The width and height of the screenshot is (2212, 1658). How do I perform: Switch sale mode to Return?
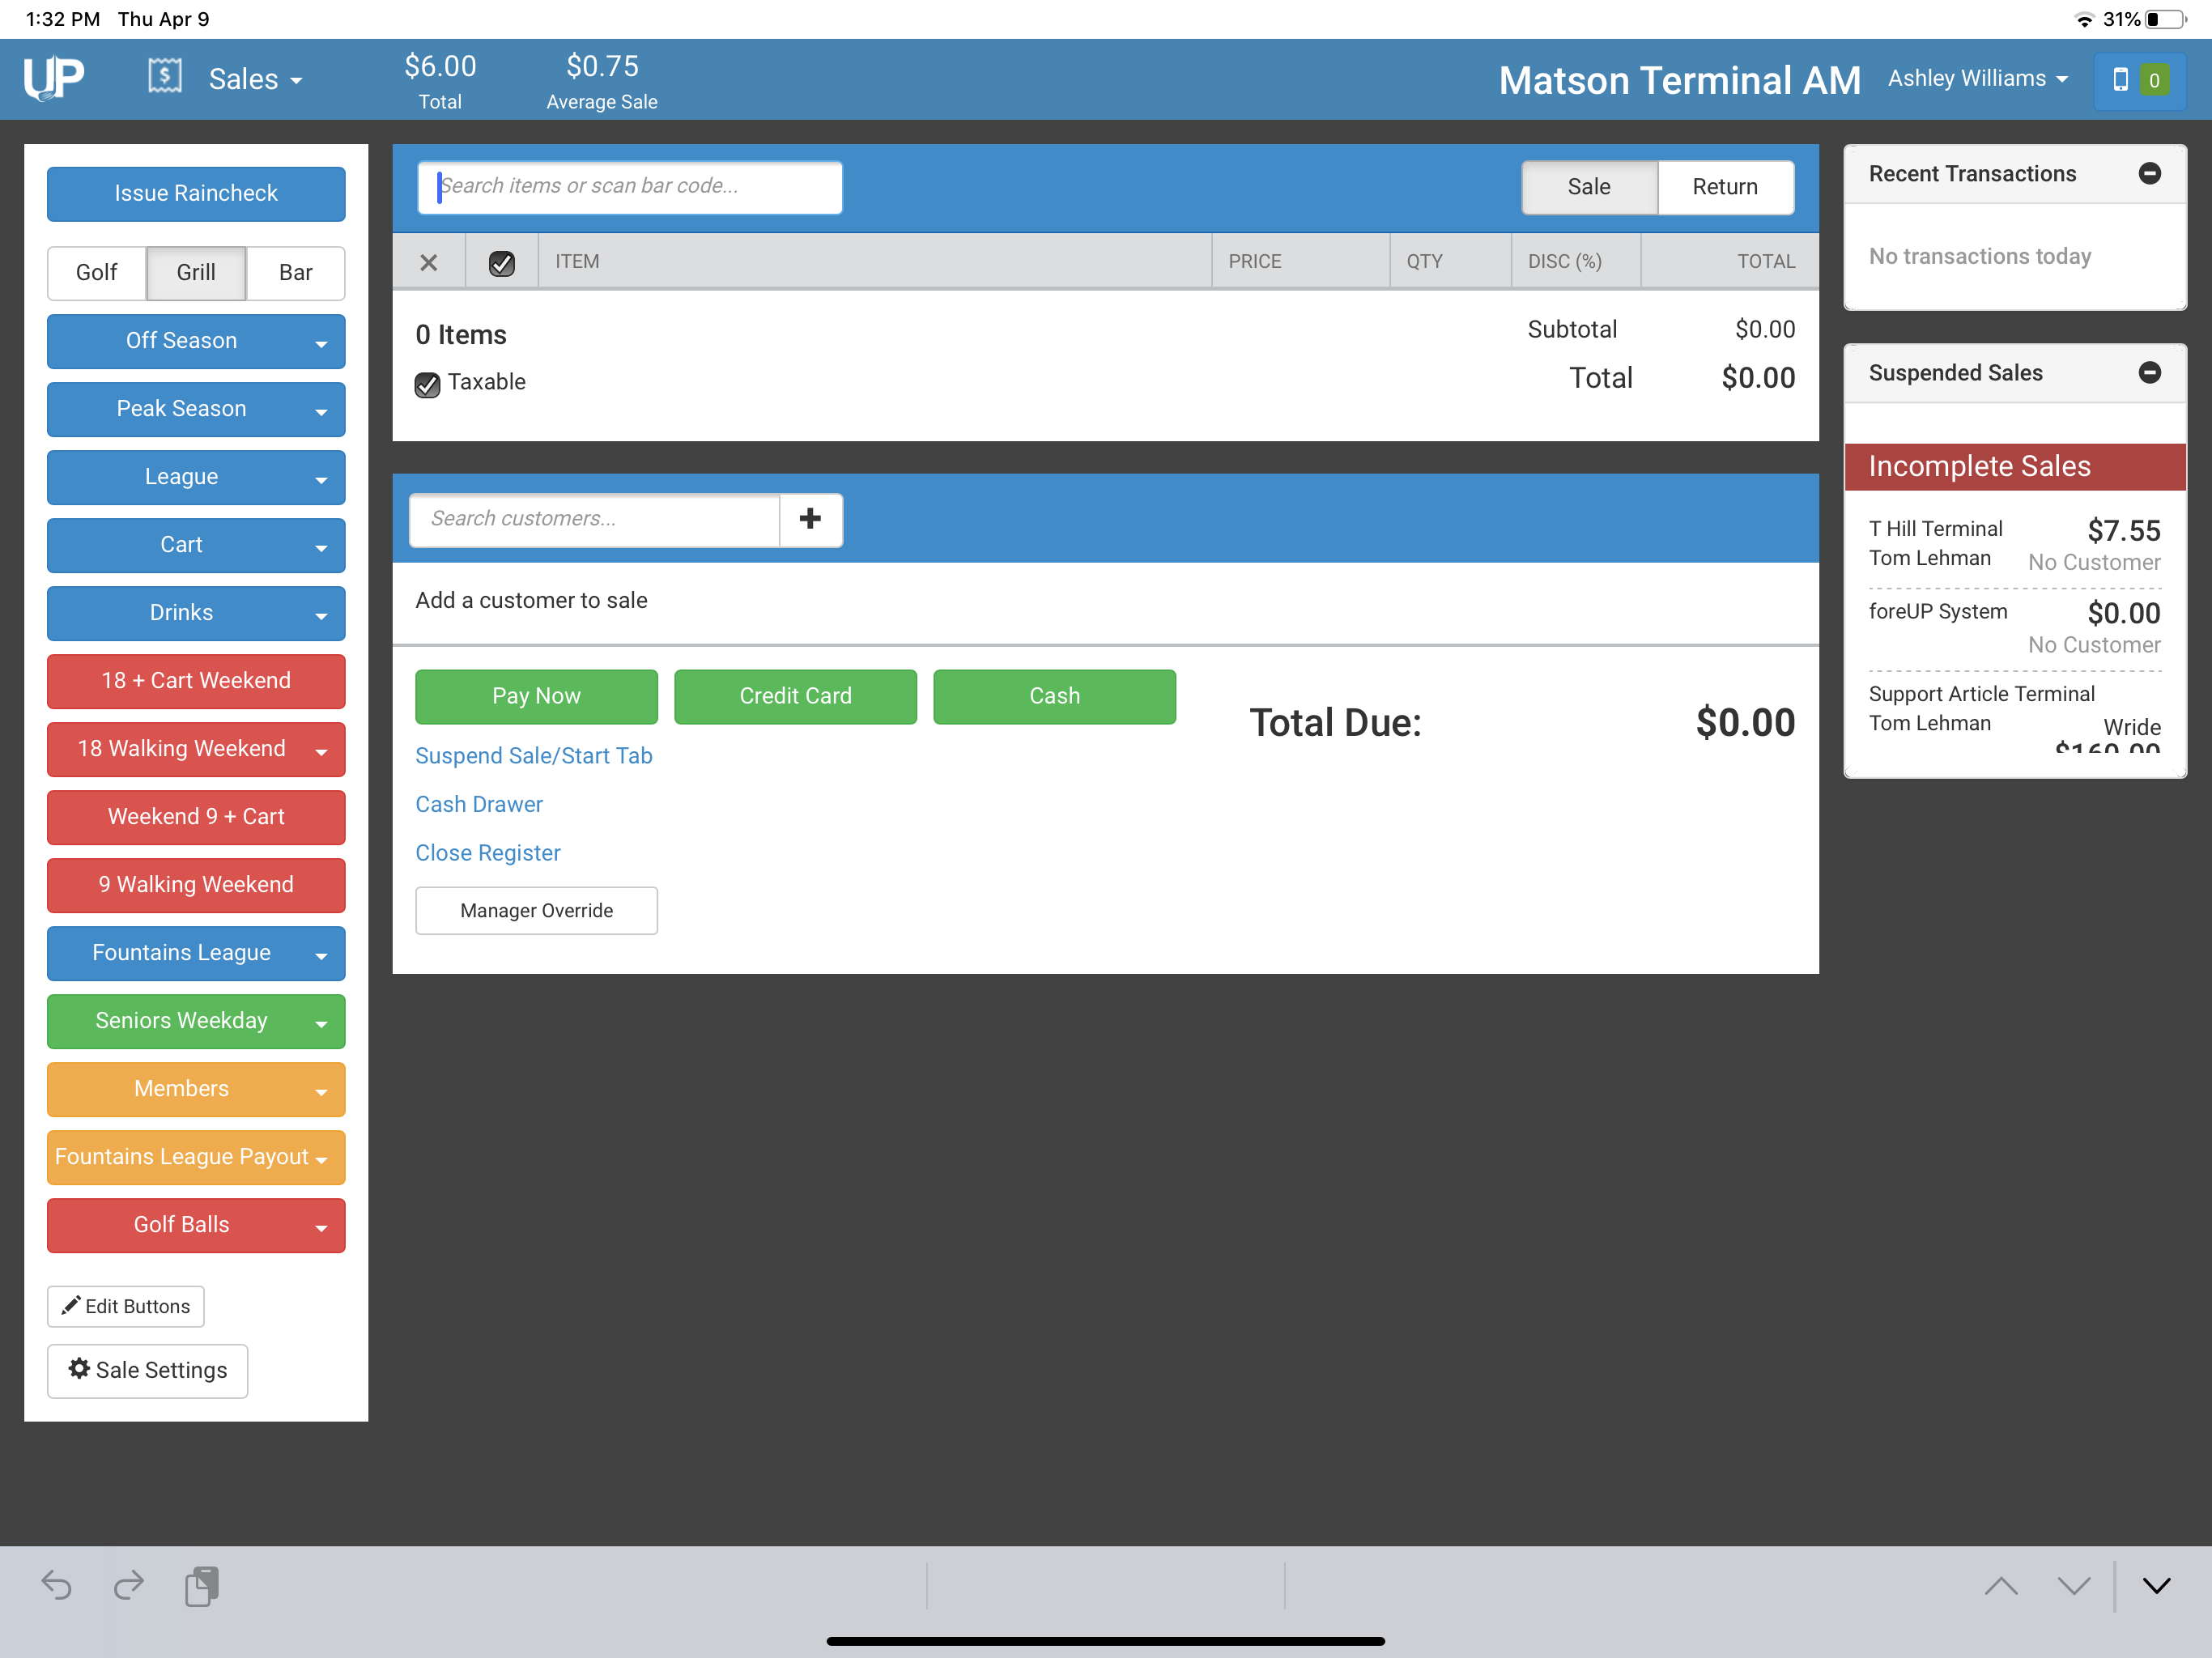click(x=1724, y=187)
